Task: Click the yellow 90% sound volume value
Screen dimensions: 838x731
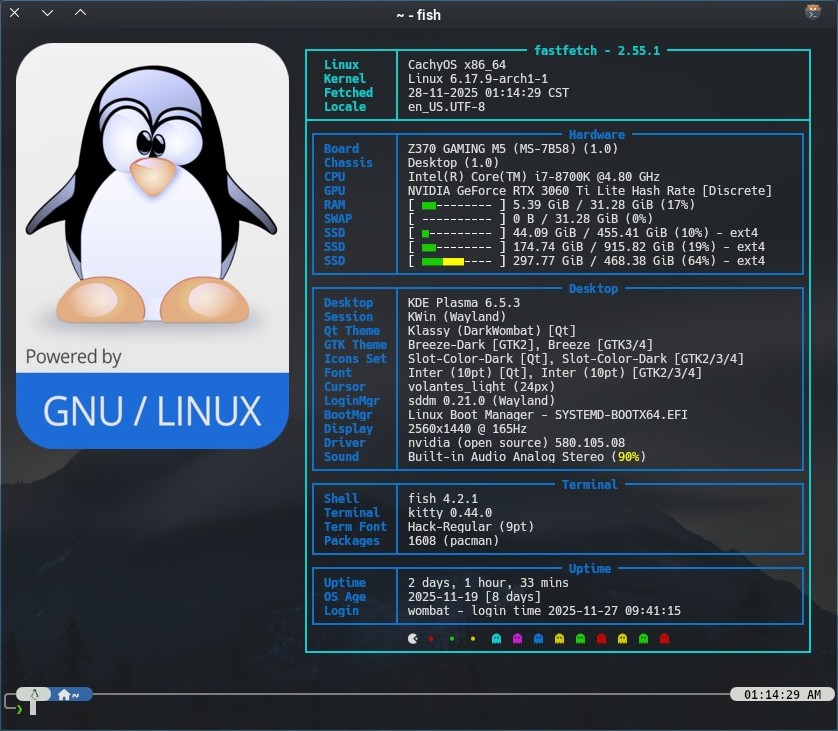Action: (630, 457)
